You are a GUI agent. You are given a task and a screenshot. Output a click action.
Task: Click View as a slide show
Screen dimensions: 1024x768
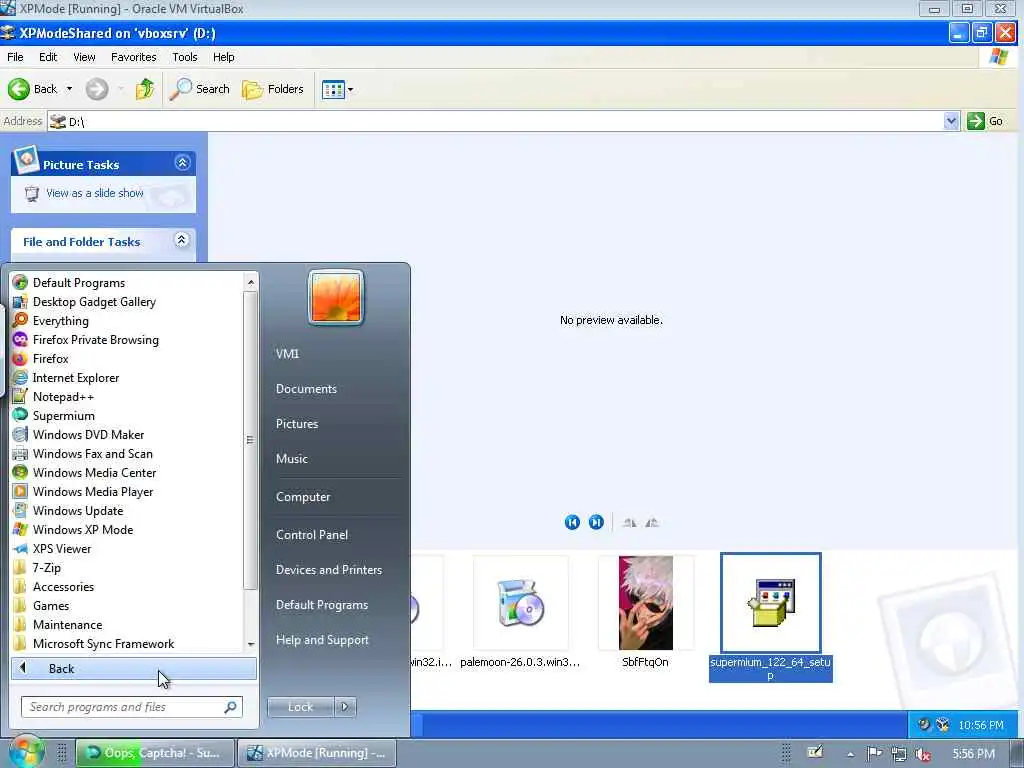point(95,193)
